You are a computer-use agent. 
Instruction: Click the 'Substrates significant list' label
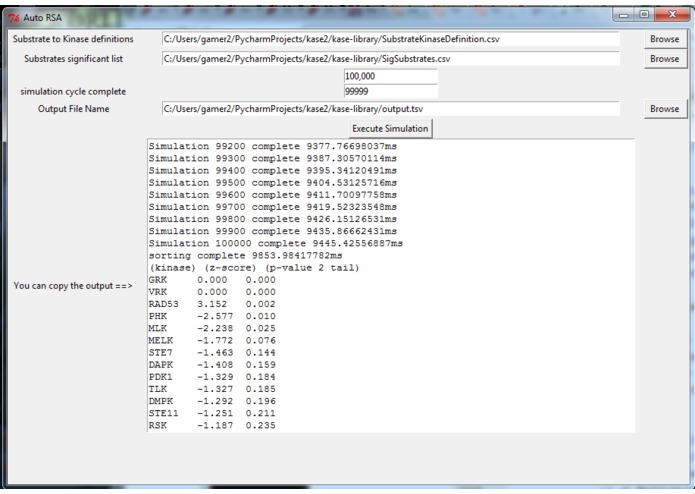pyautogui.click(x=74, y=59)
